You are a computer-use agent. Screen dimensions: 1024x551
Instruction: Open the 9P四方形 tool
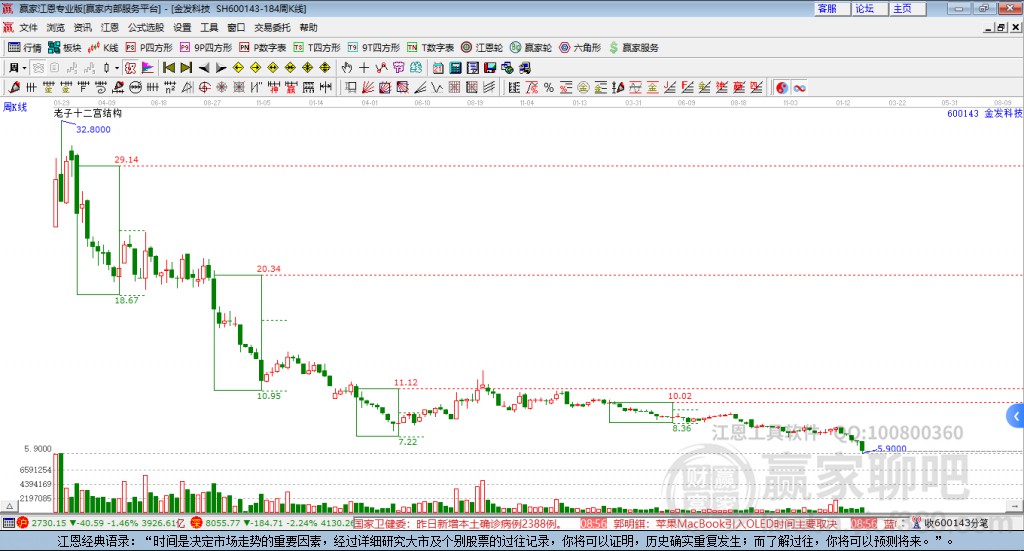(x=205, y=48)
